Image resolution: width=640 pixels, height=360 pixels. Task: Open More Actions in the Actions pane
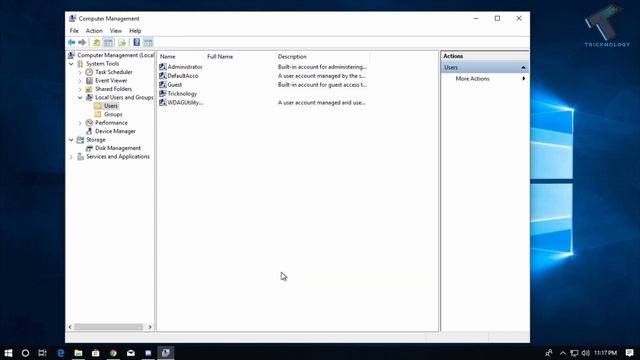click(472, 78)
